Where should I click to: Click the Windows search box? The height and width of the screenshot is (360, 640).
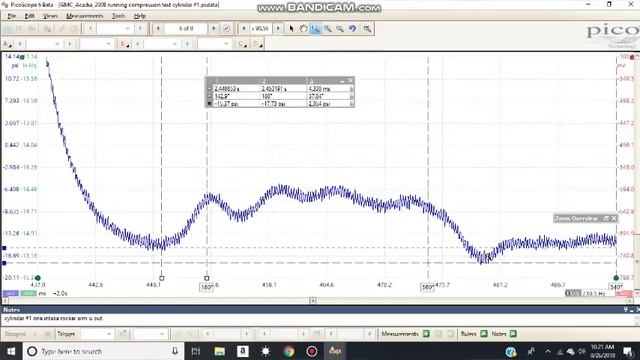(102, 351)
